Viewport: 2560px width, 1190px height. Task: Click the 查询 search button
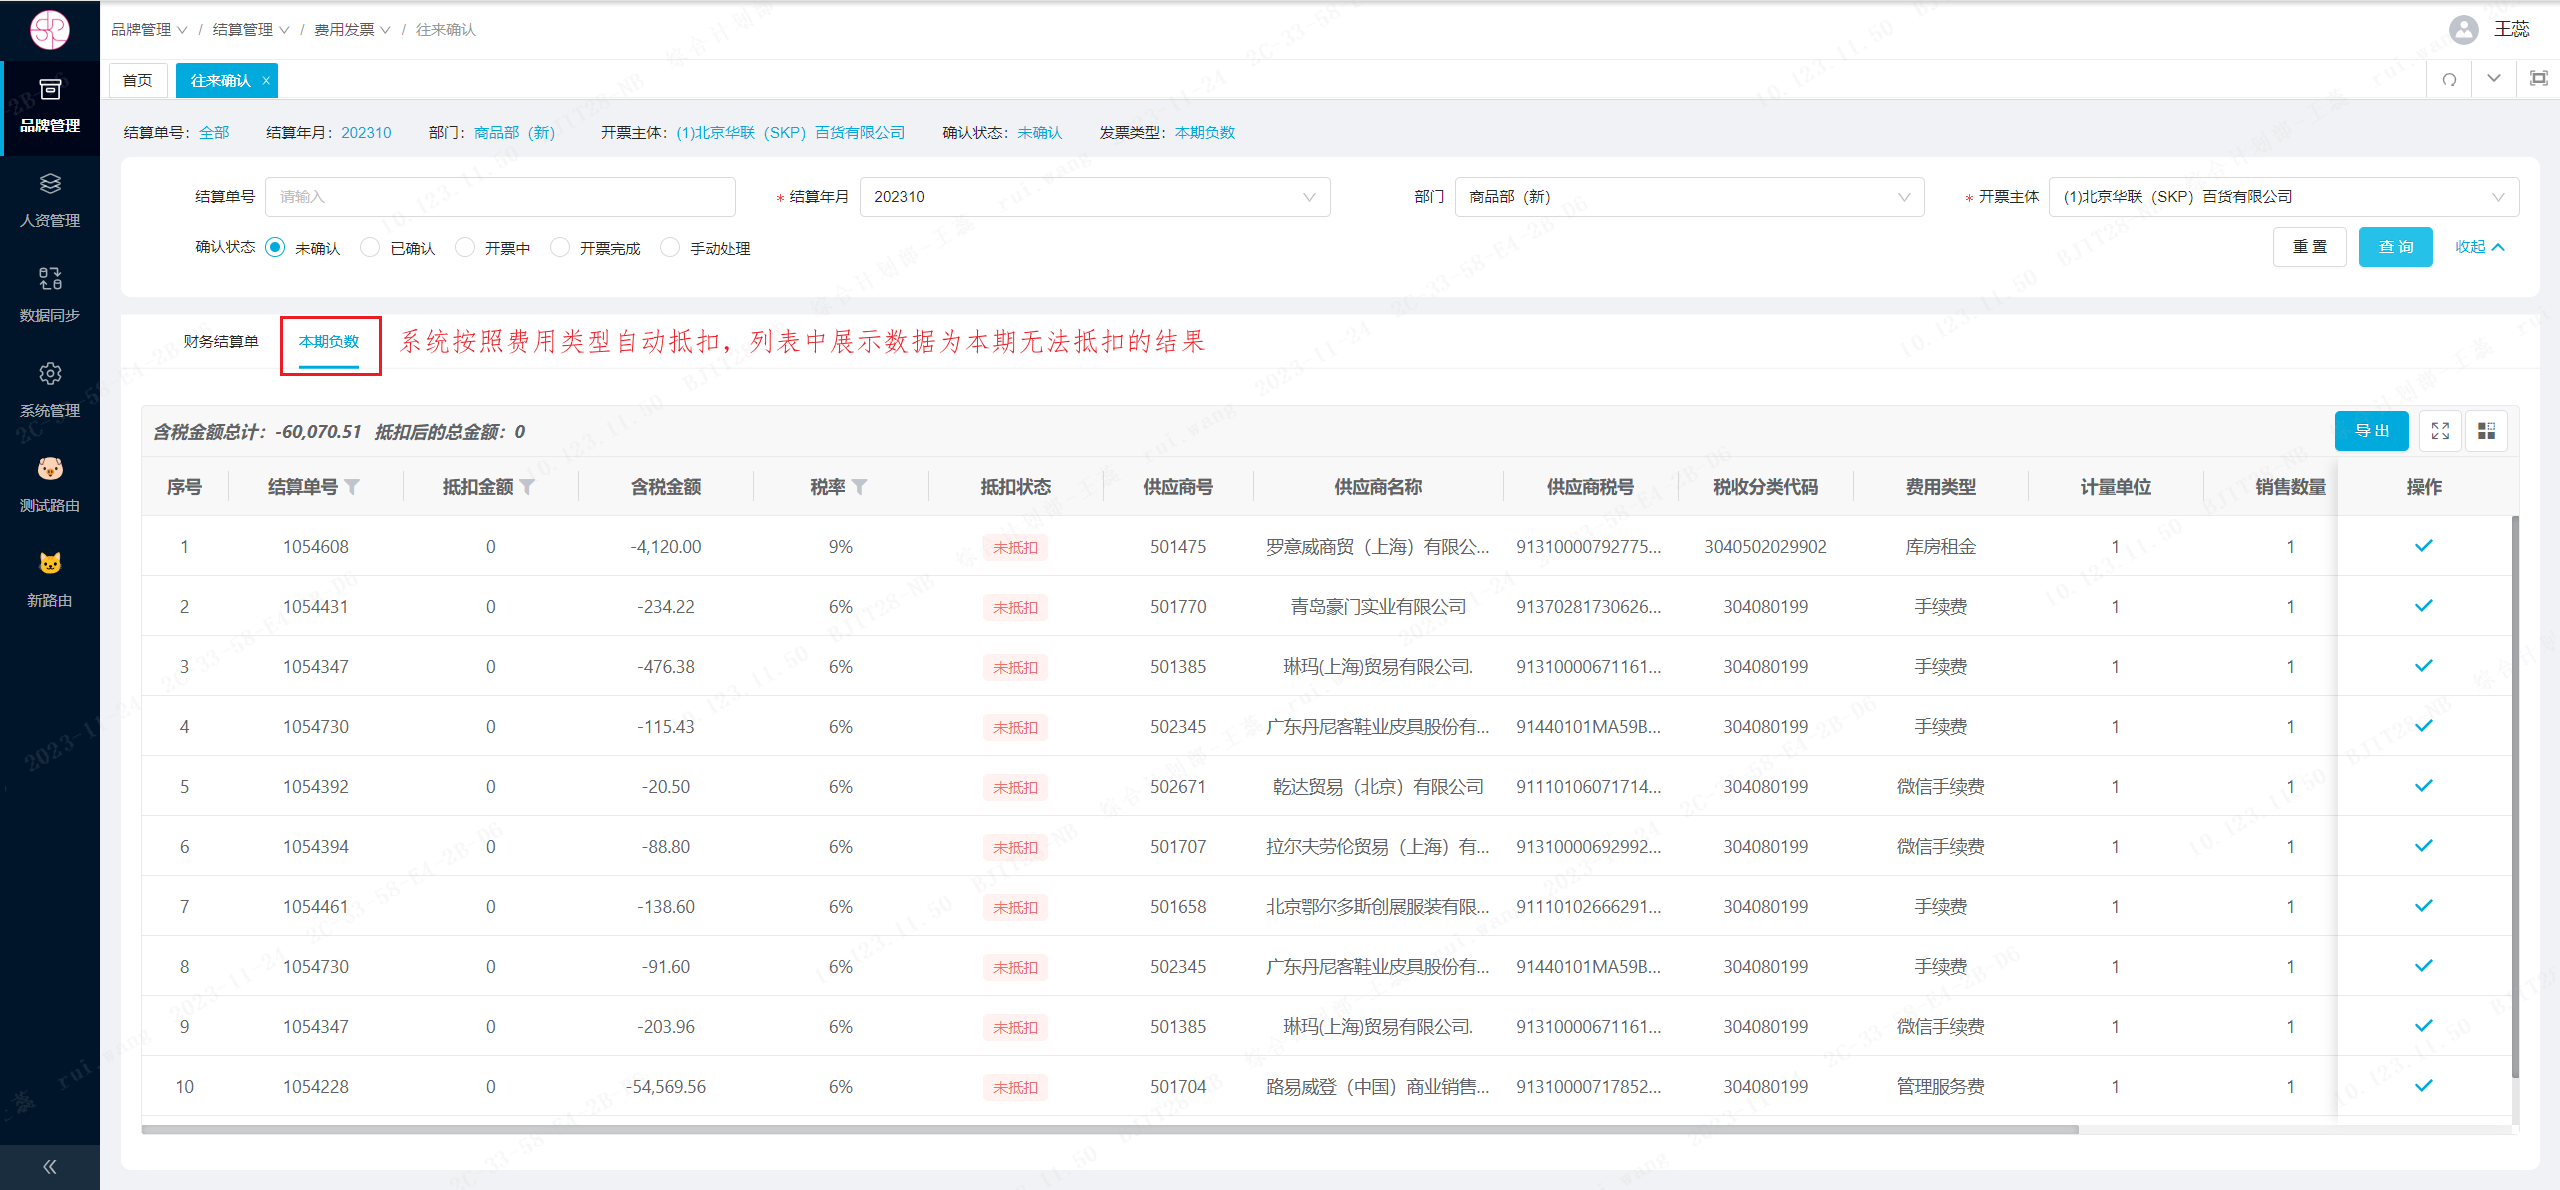click(x=2395, y=247)
